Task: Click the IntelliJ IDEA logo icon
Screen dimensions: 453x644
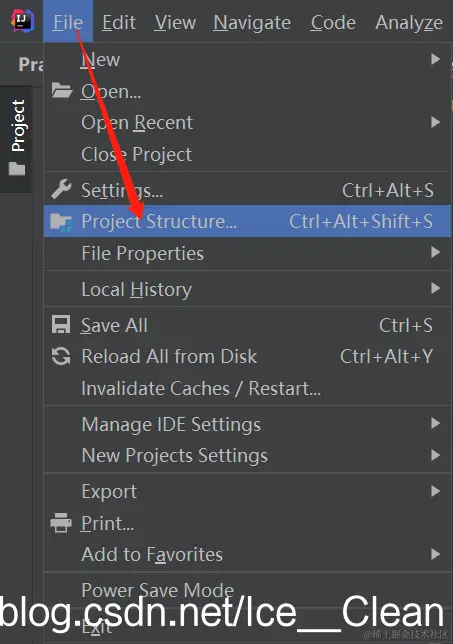Action: point(22,21)
